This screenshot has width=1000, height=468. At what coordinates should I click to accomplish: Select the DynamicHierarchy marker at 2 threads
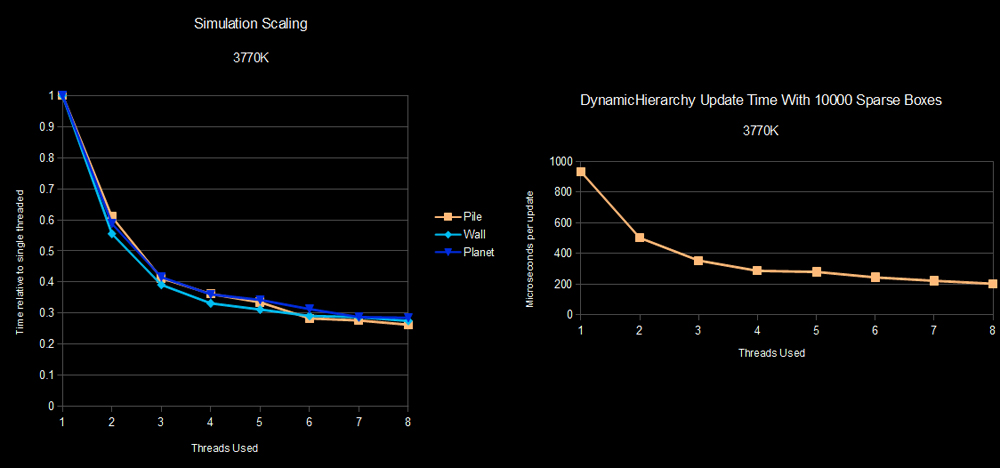tap(640, 238)
